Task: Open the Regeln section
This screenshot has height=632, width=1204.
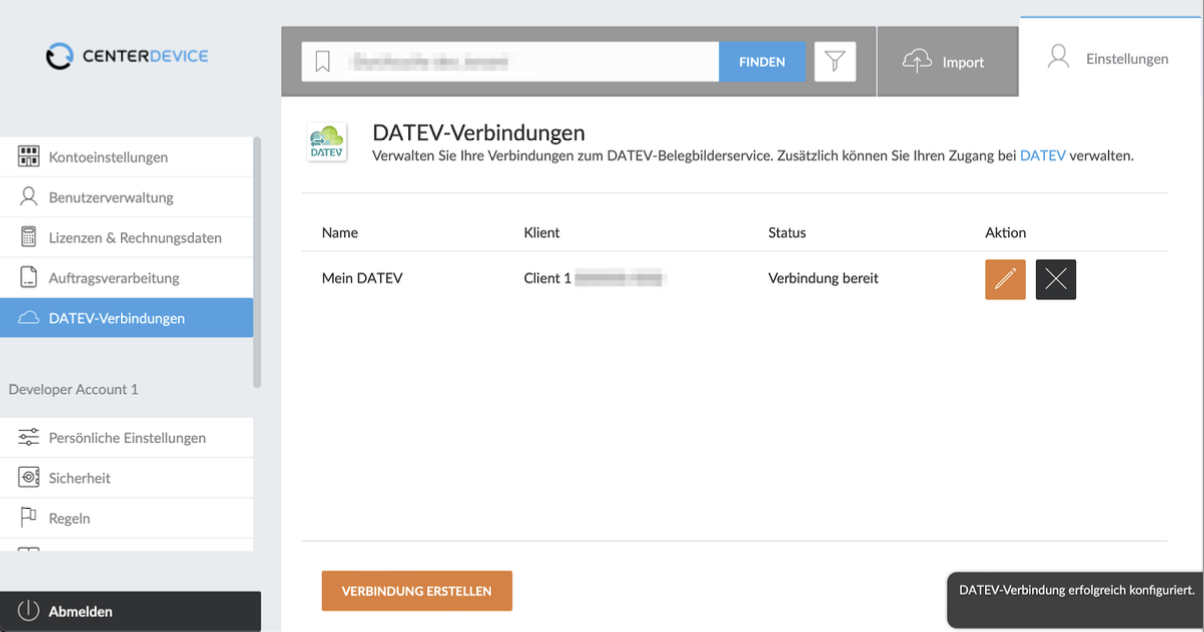Action: coord(126,518)
